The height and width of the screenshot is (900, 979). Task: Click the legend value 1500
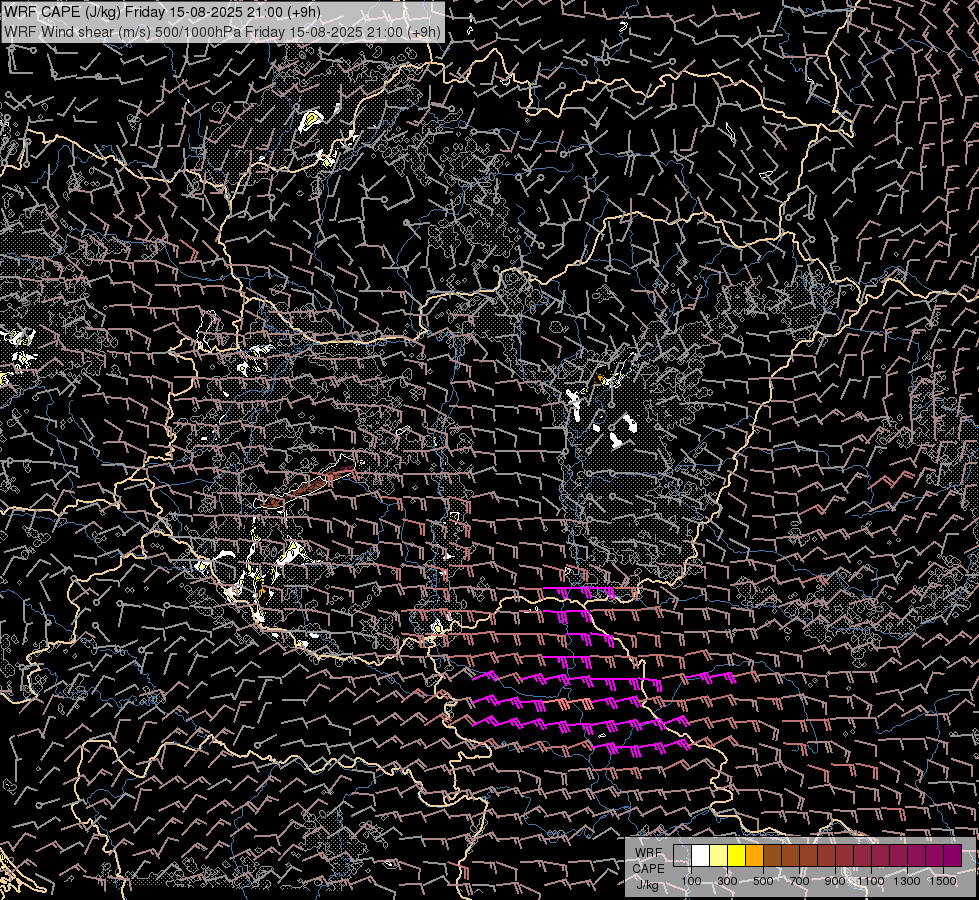(x=943, y=881)
